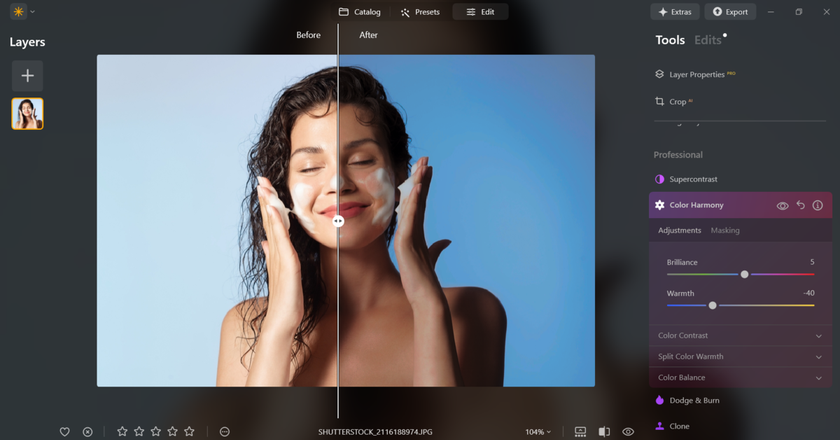Expand the Color Contrast section
Image resolution: width=840 pixels, height=440 pixels.
coord(740,335)
